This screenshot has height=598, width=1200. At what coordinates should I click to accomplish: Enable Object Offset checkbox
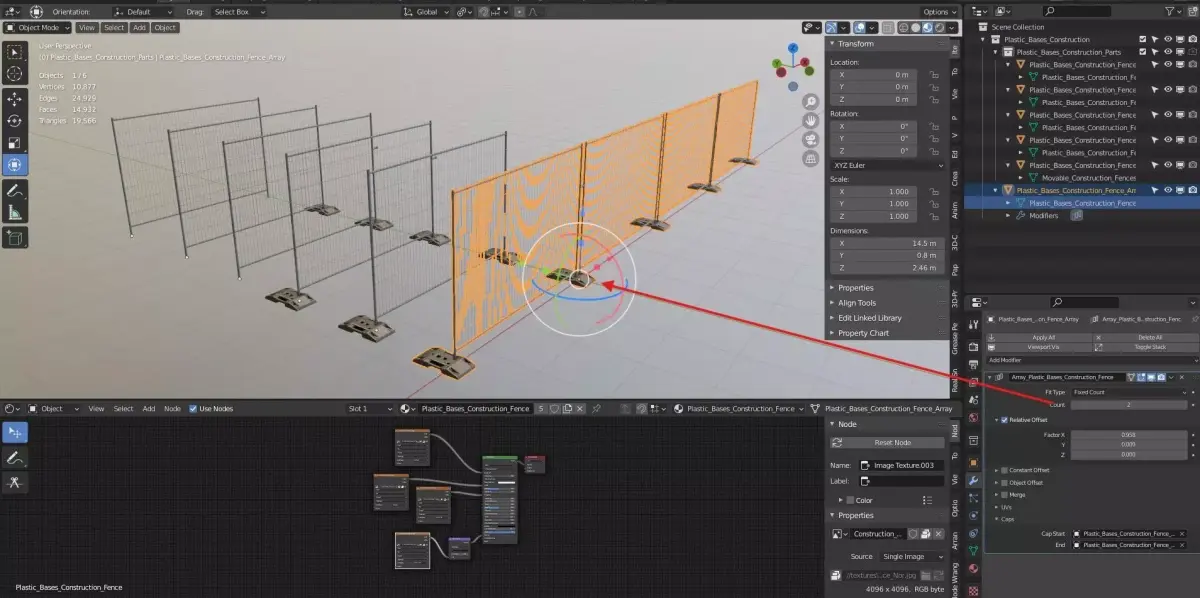click(1004, 483)
